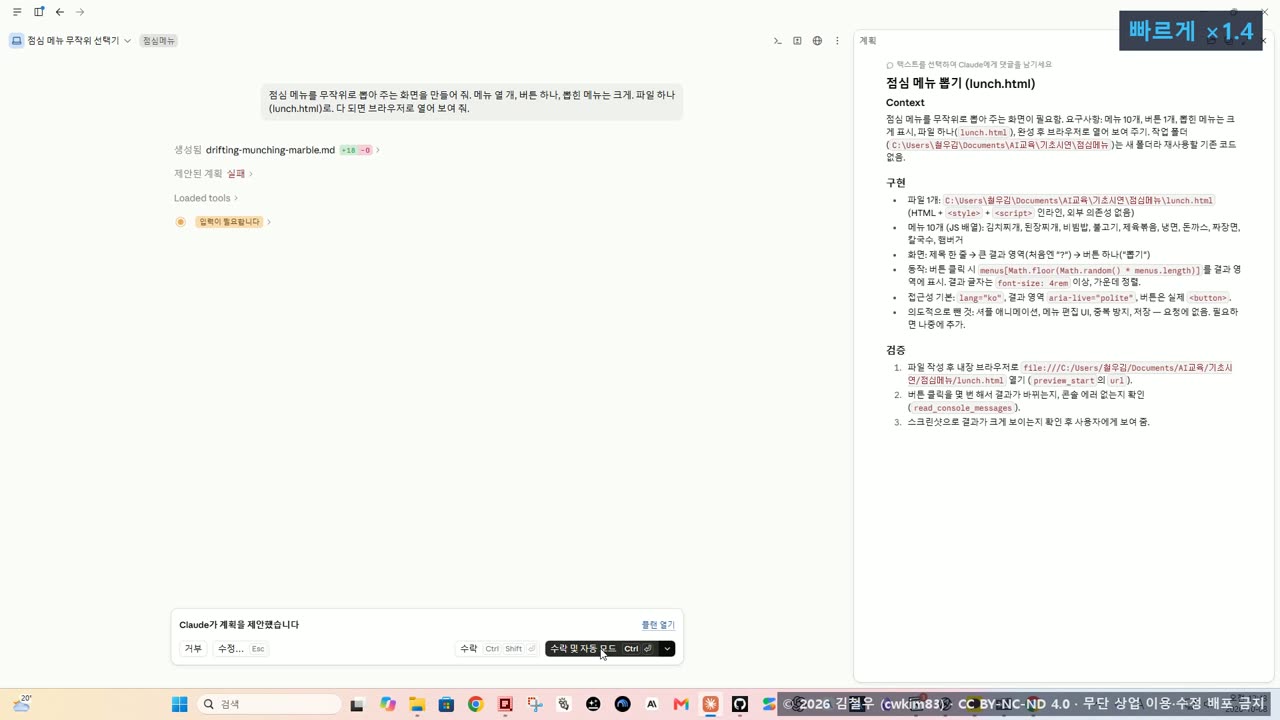This screenshot has width=1280, height=720.
Task: Click the square preview panel icon beside the terminal icon
Action: [797, 41]
